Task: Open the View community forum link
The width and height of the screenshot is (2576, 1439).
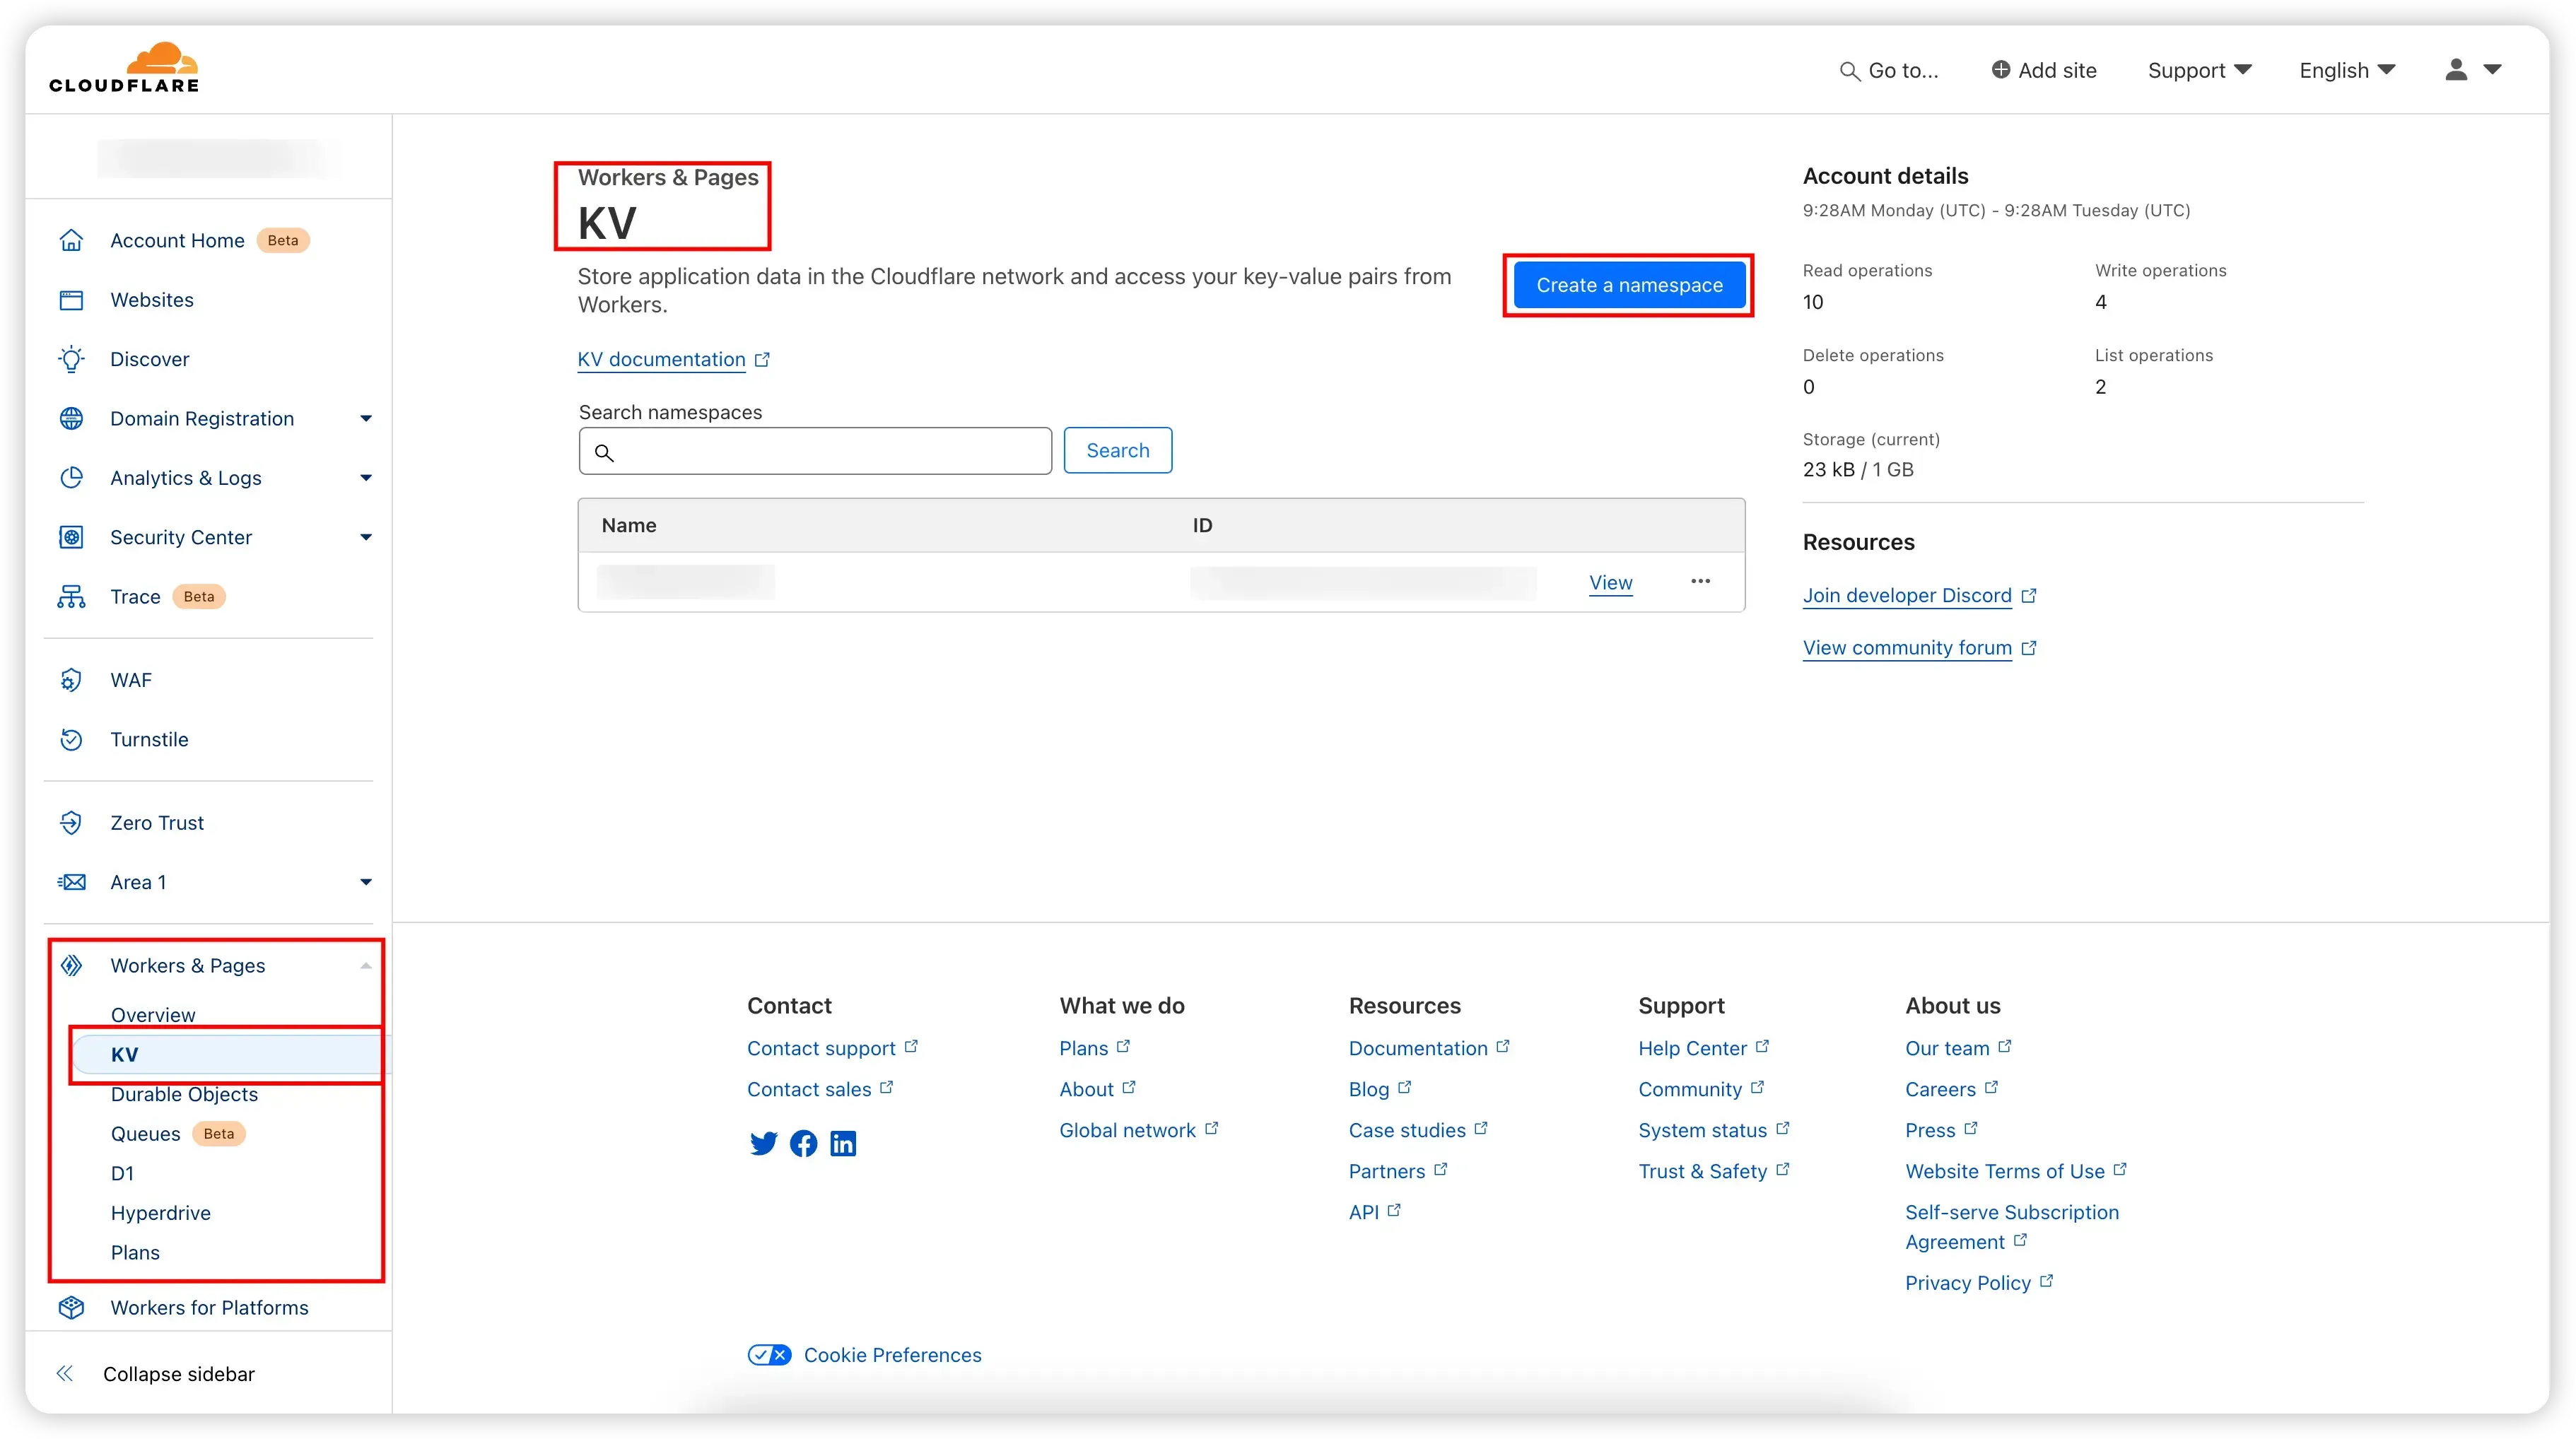Action: pyautogui.click(x=1907, y=647)
